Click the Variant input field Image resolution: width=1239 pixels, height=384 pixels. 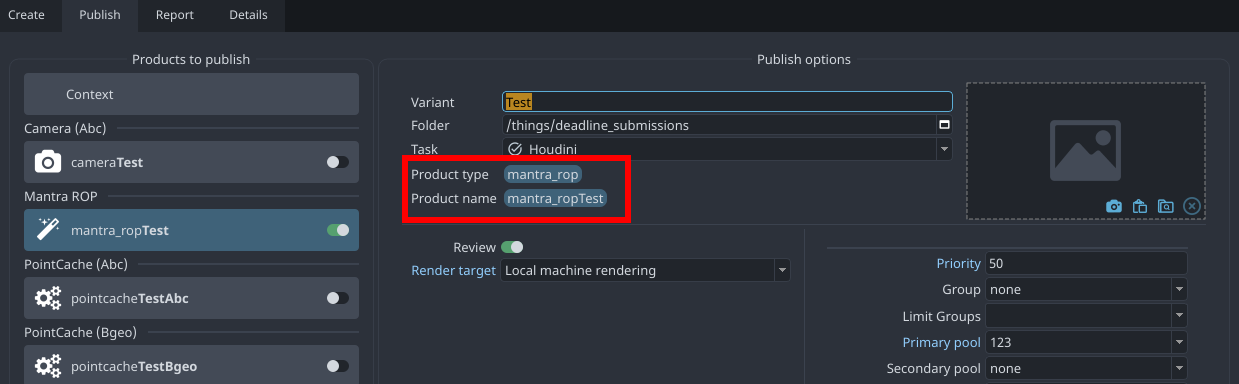click(727, 102)
